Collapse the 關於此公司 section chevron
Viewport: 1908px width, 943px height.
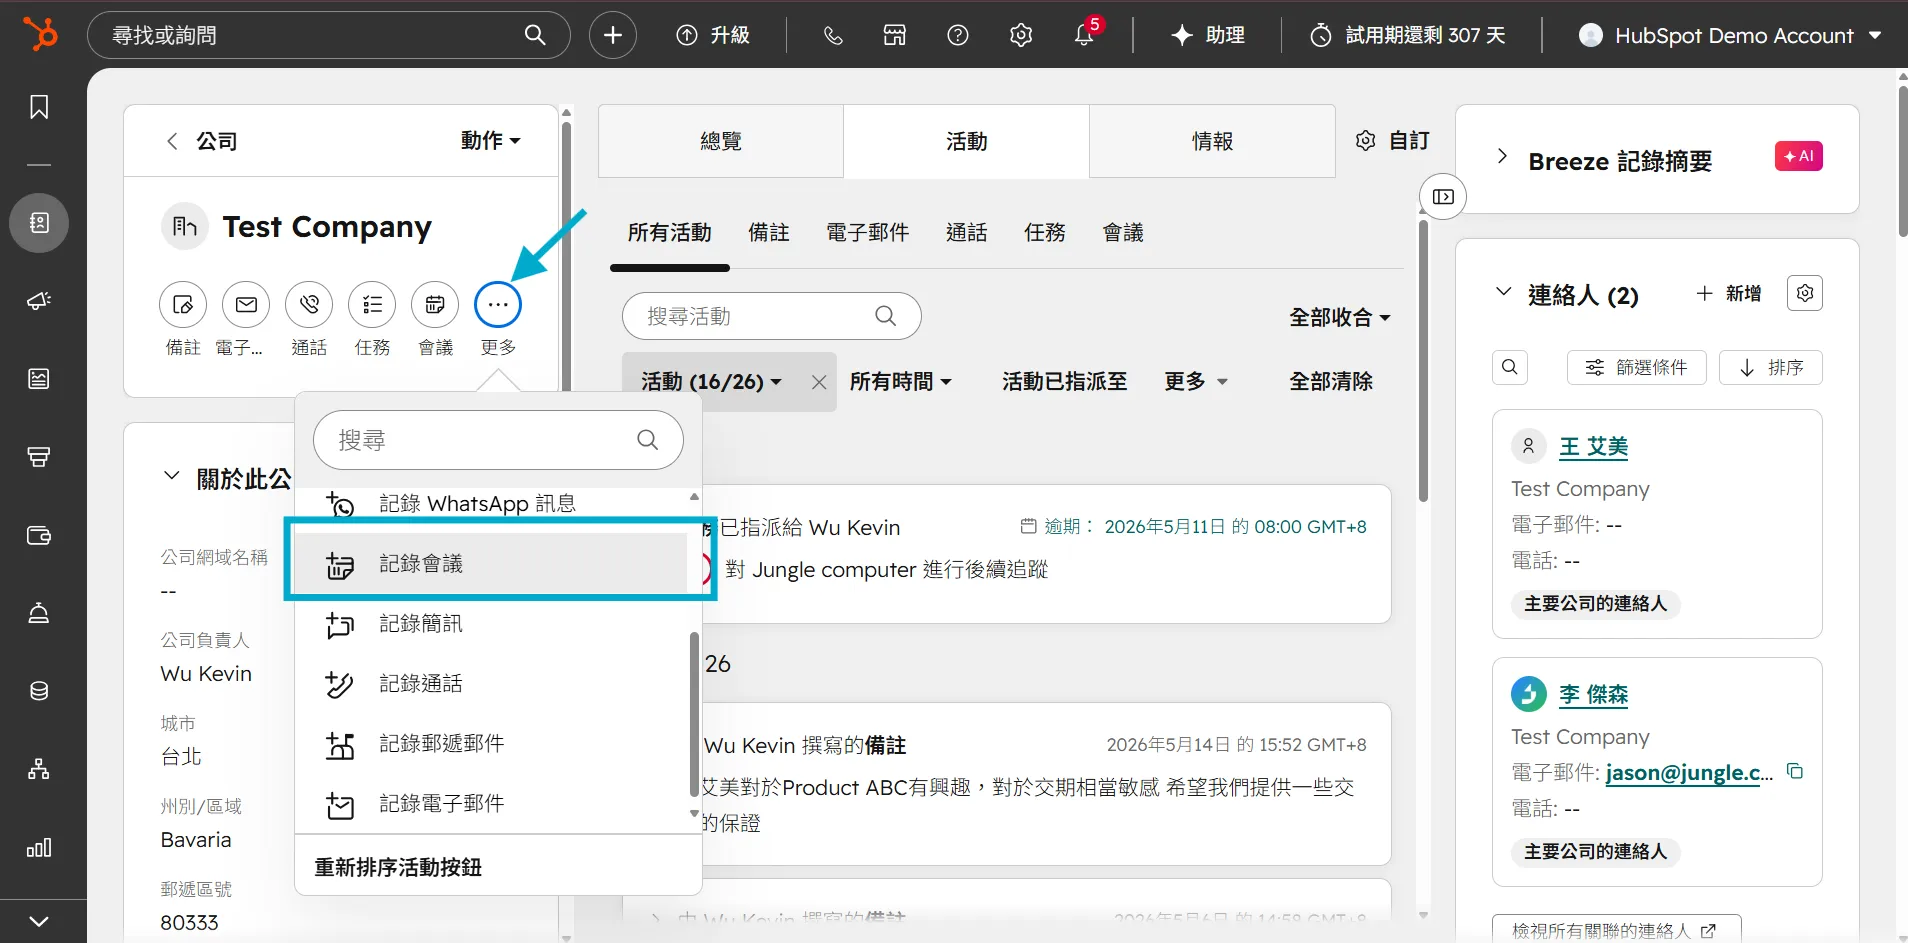[172, 476]
